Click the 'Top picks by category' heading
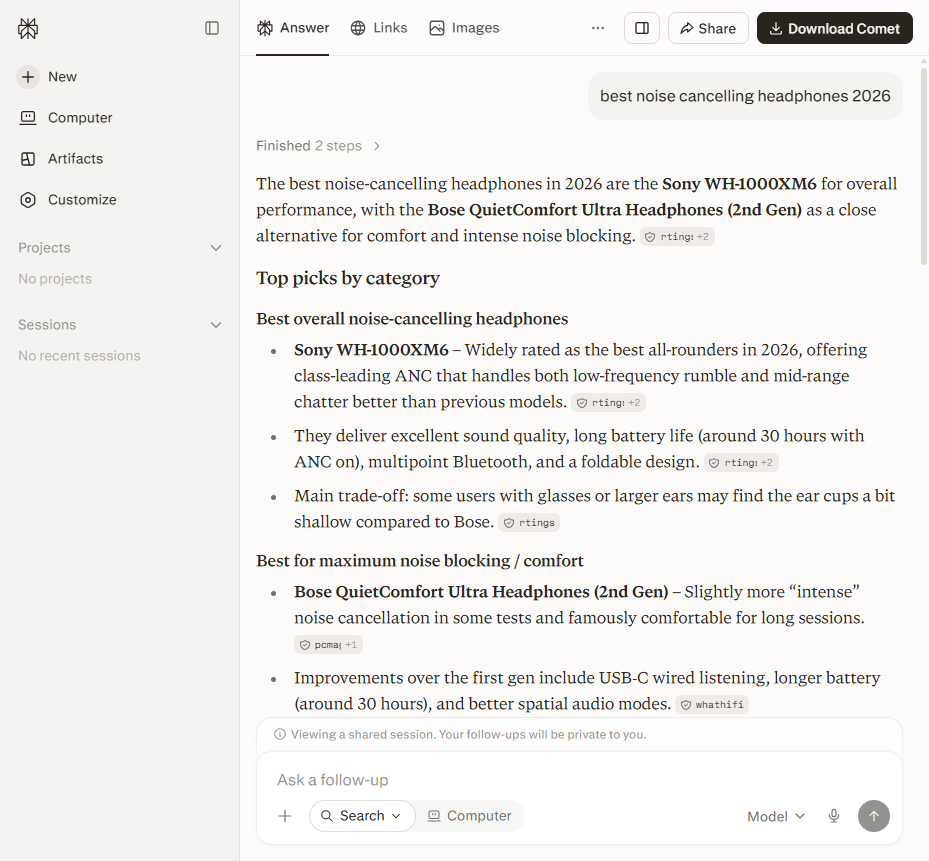Screen dimensions: 929x861 (348, 278)
